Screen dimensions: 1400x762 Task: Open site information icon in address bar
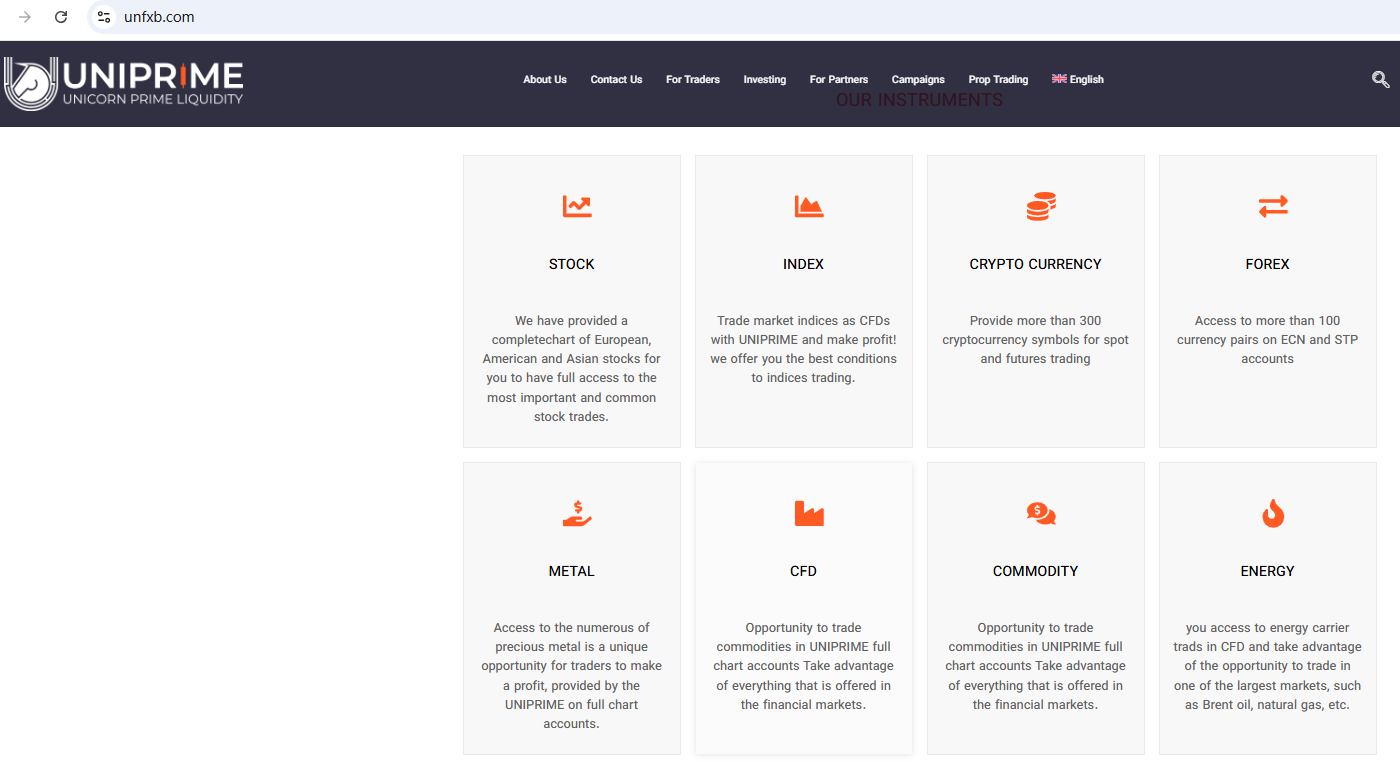(104, 17)
